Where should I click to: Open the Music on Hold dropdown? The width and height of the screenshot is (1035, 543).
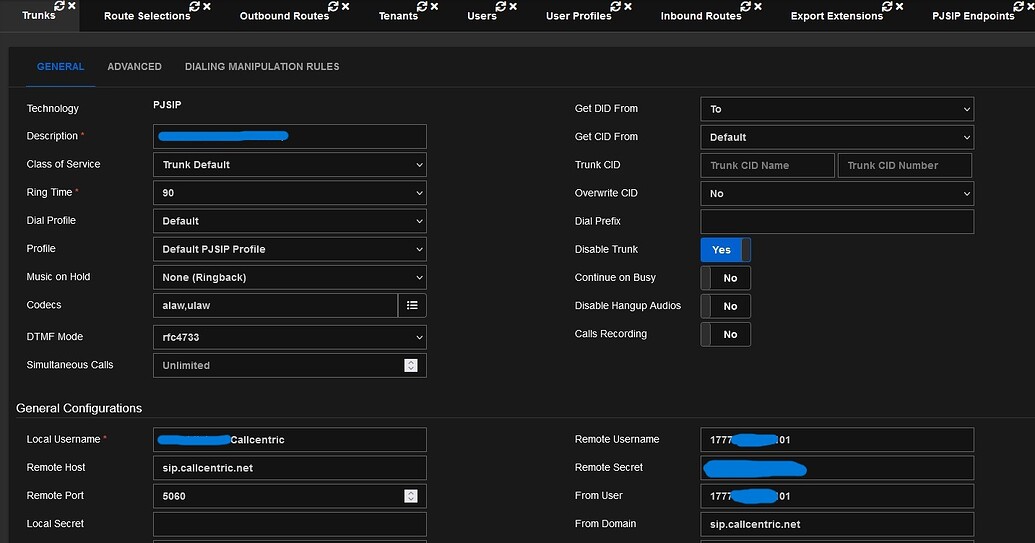click(x=290, y=278)
